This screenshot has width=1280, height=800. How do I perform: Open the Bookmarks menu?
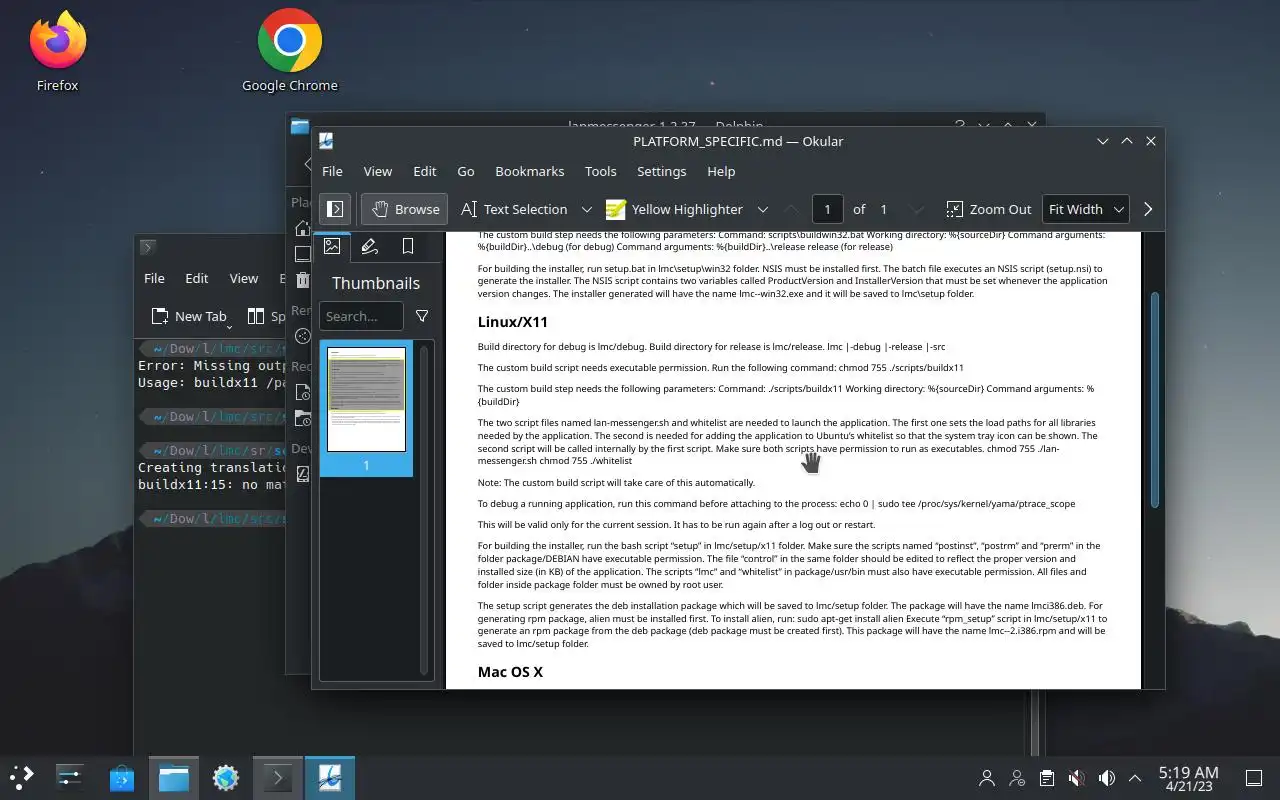point(530,171)
